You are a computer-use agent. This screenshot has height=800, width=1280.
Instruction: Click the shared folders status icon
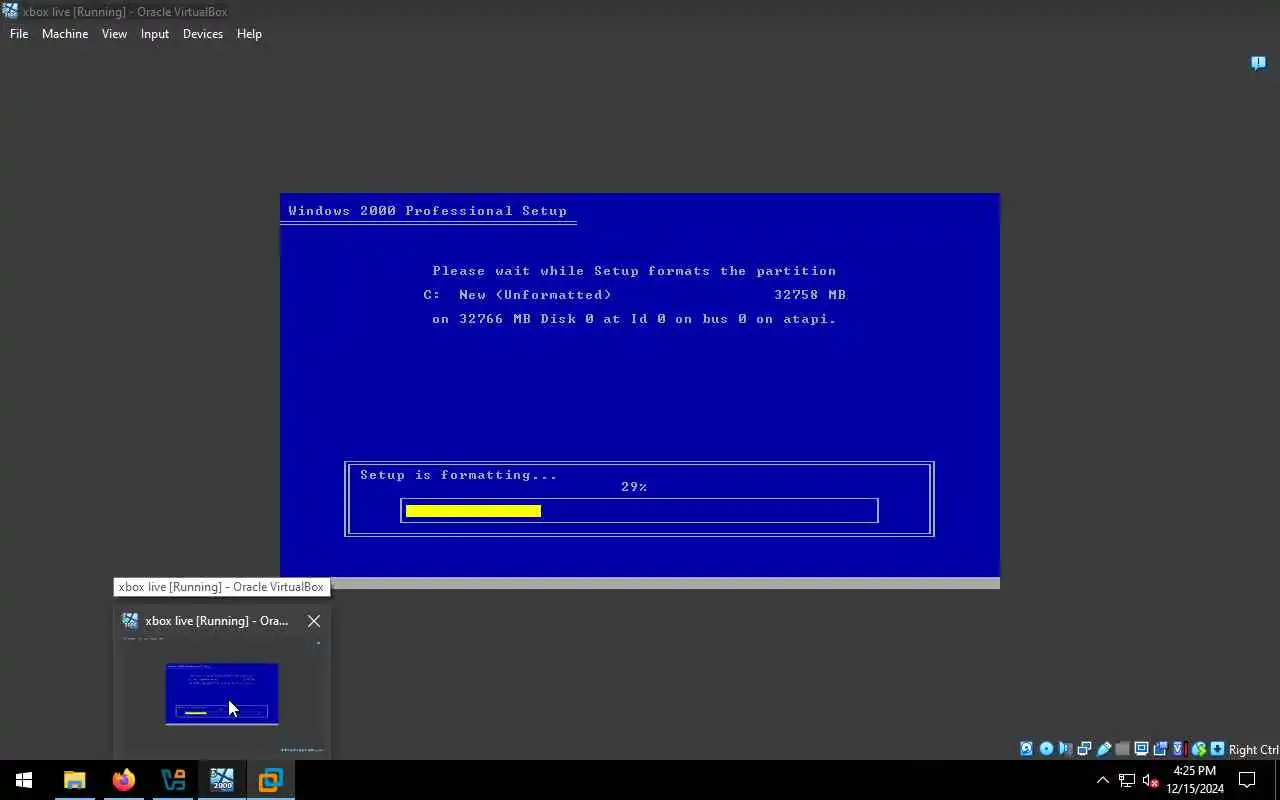coord(1122,749)
